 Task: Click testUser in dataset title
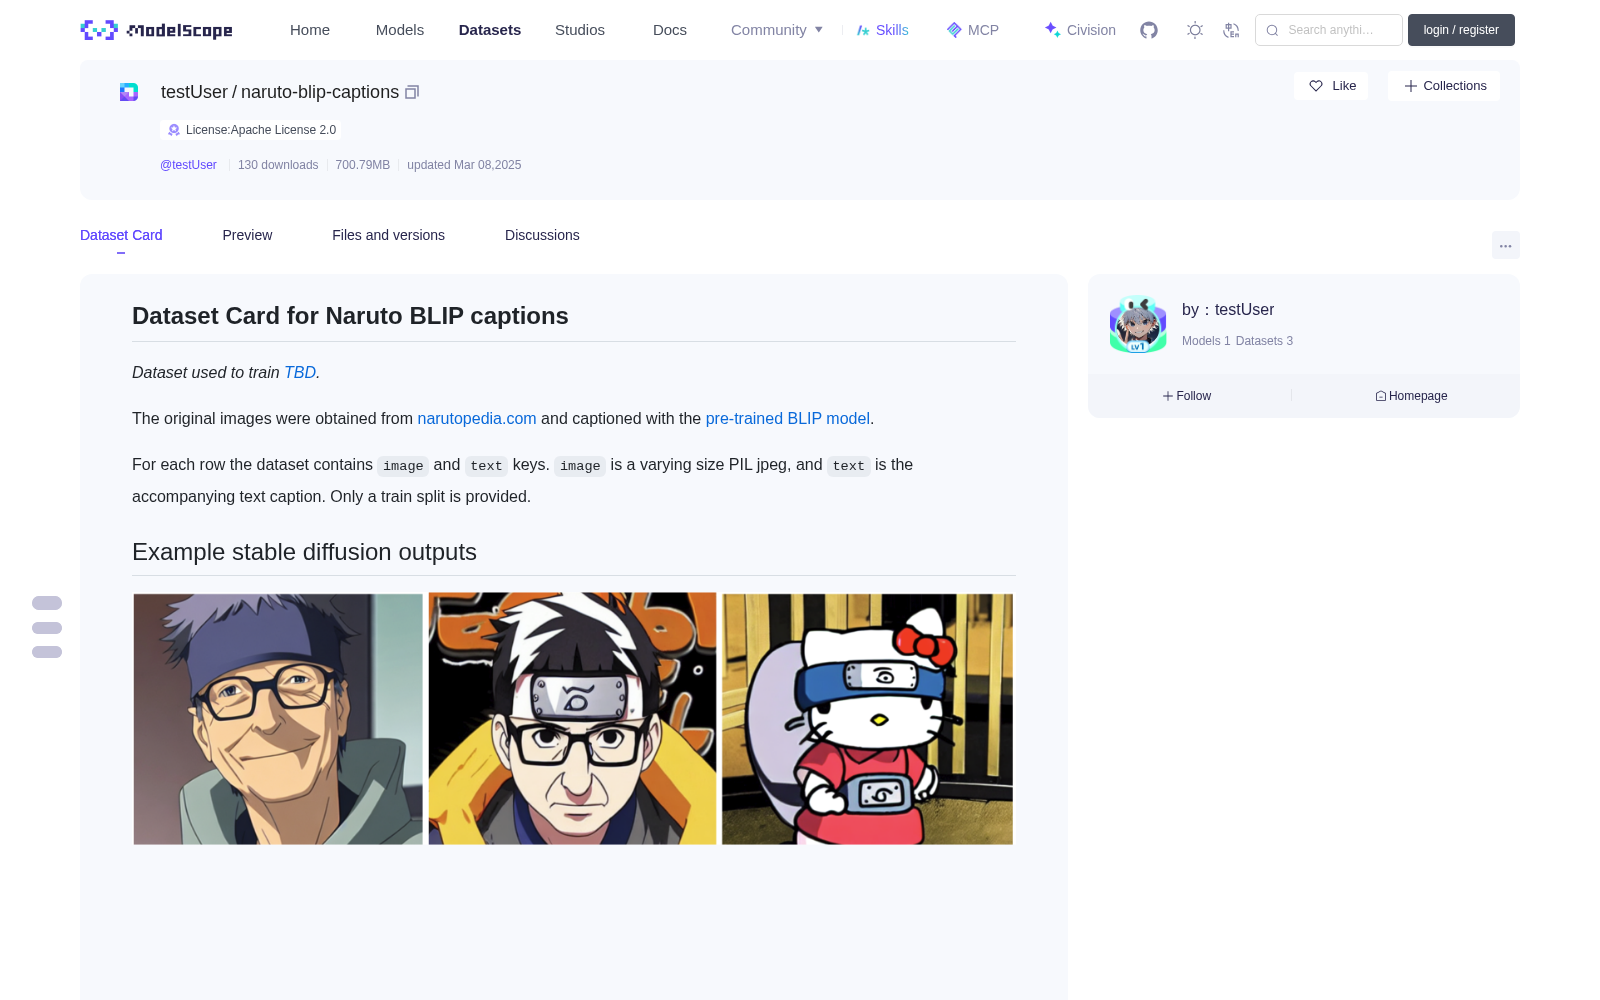click(x=194, y=92)
